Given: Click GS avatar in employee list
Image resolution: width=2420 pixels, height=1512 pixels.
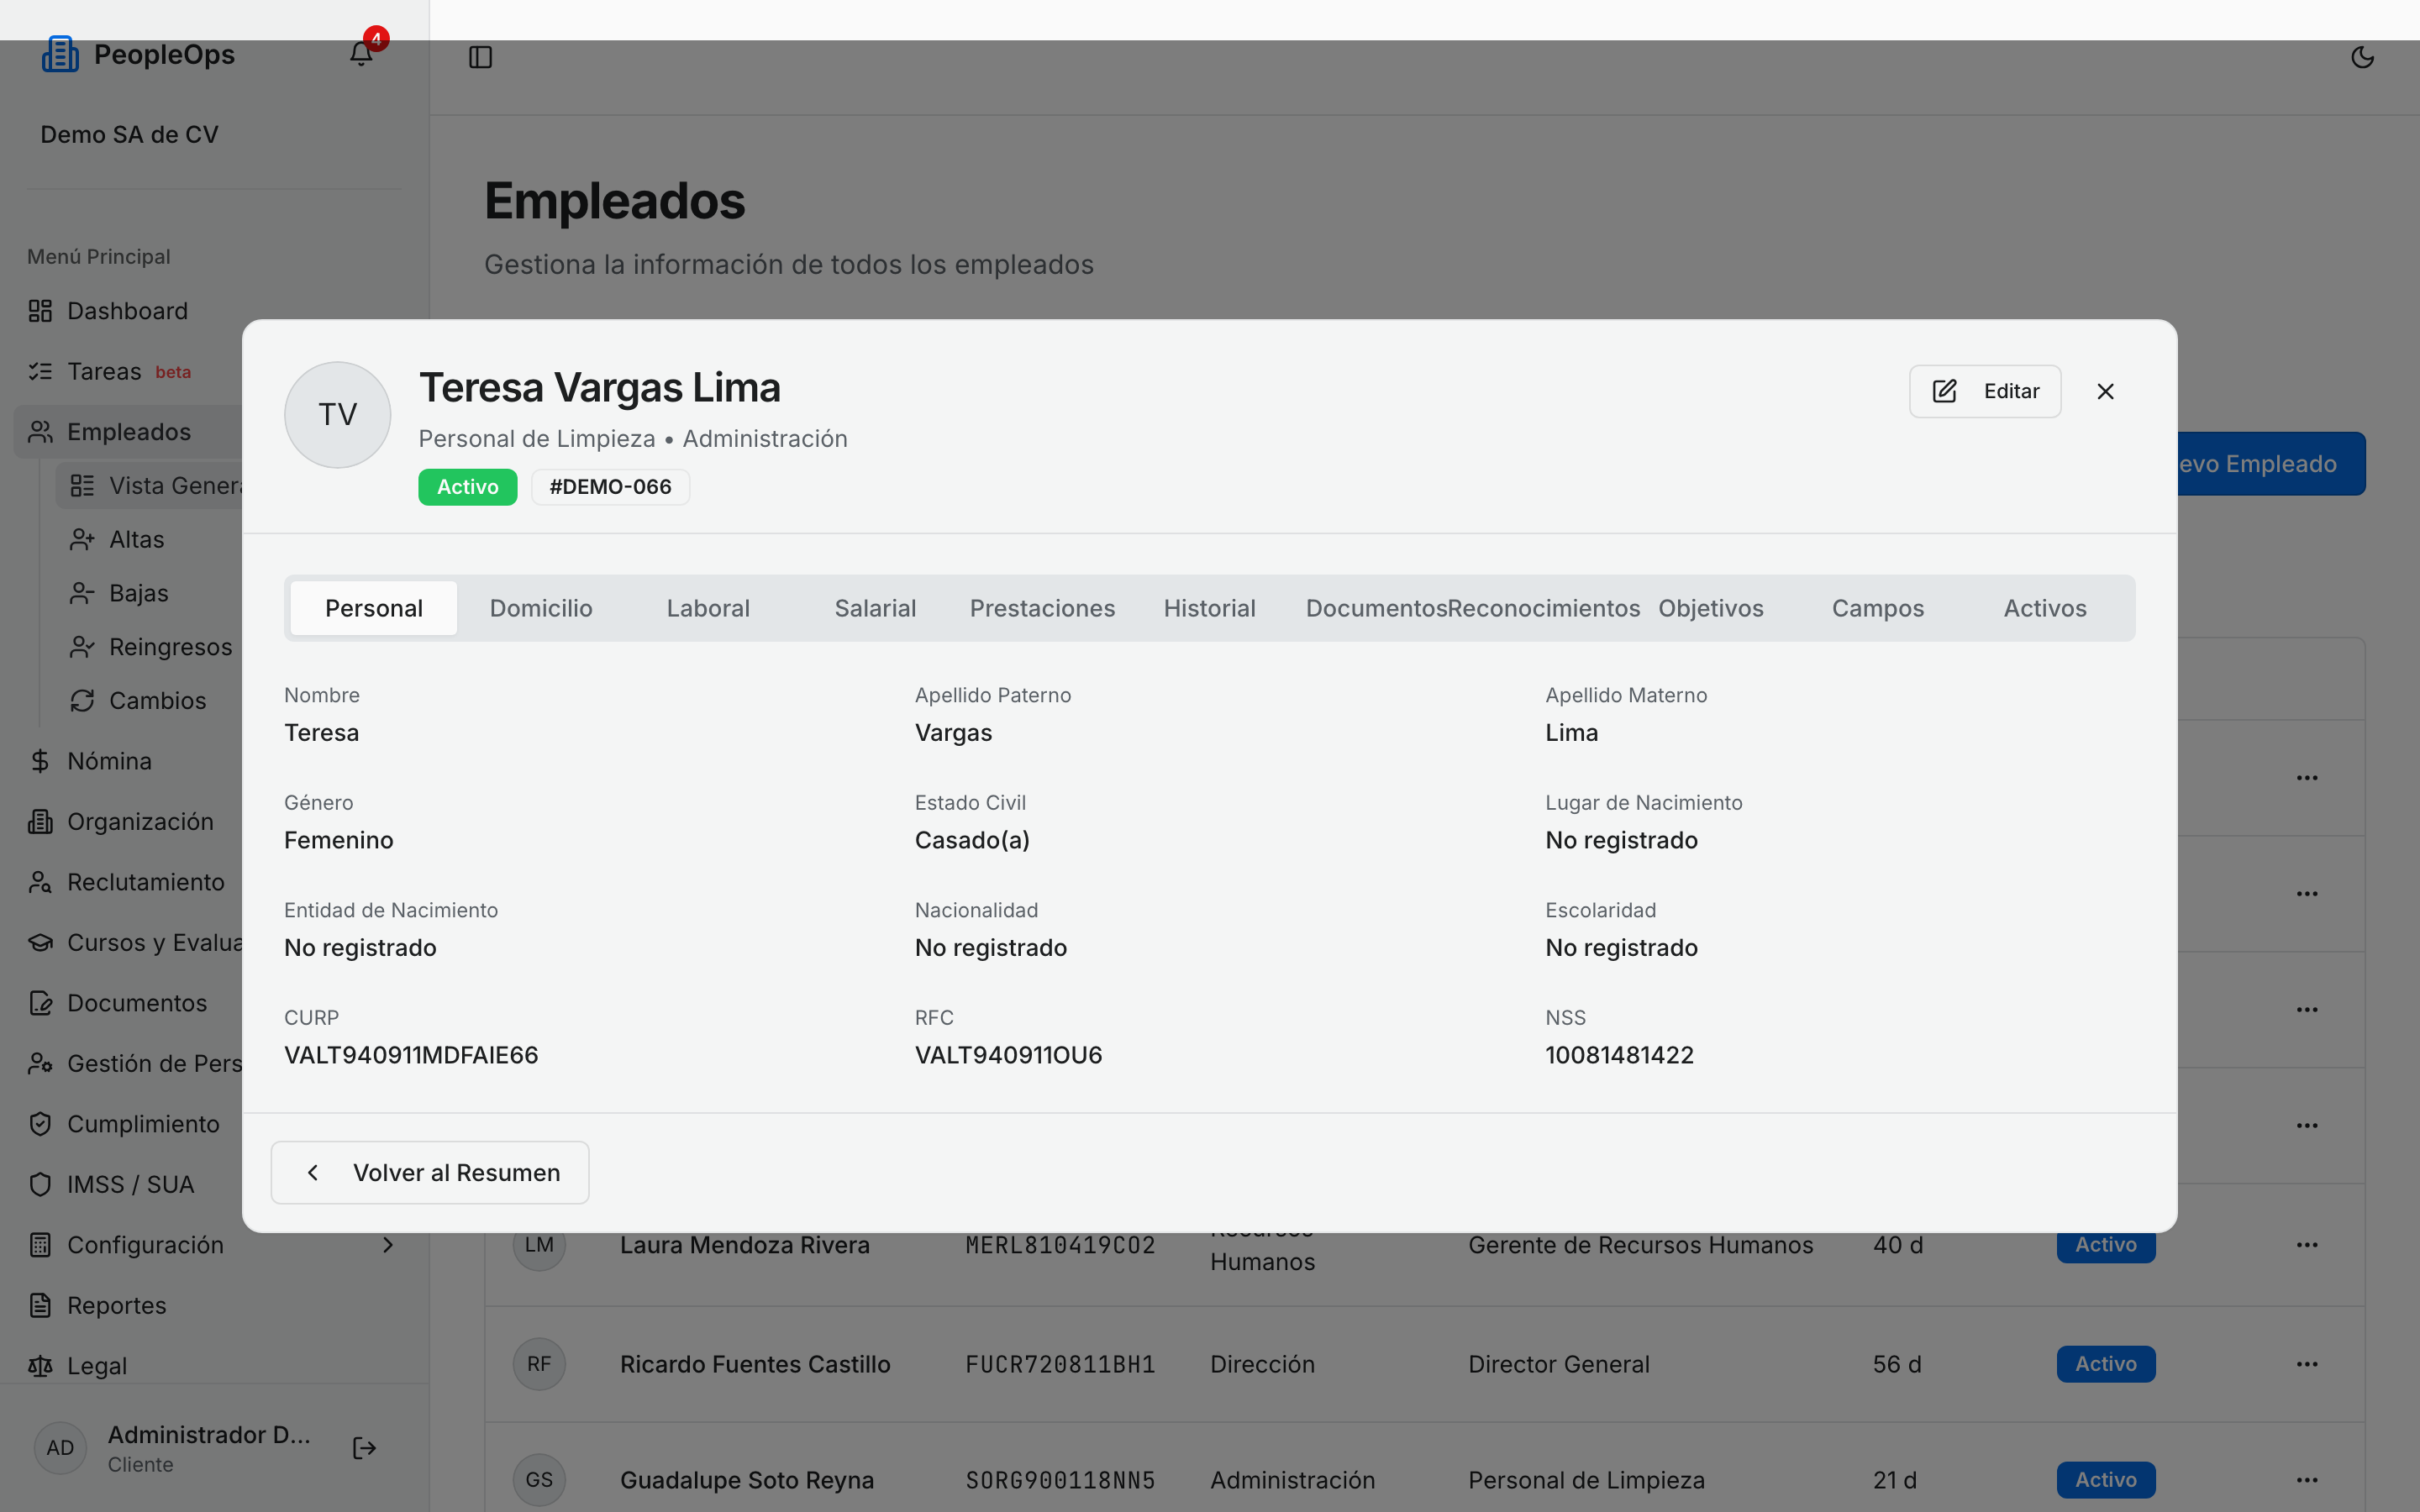Looking at the screenshot, I should pos(539,1480).
